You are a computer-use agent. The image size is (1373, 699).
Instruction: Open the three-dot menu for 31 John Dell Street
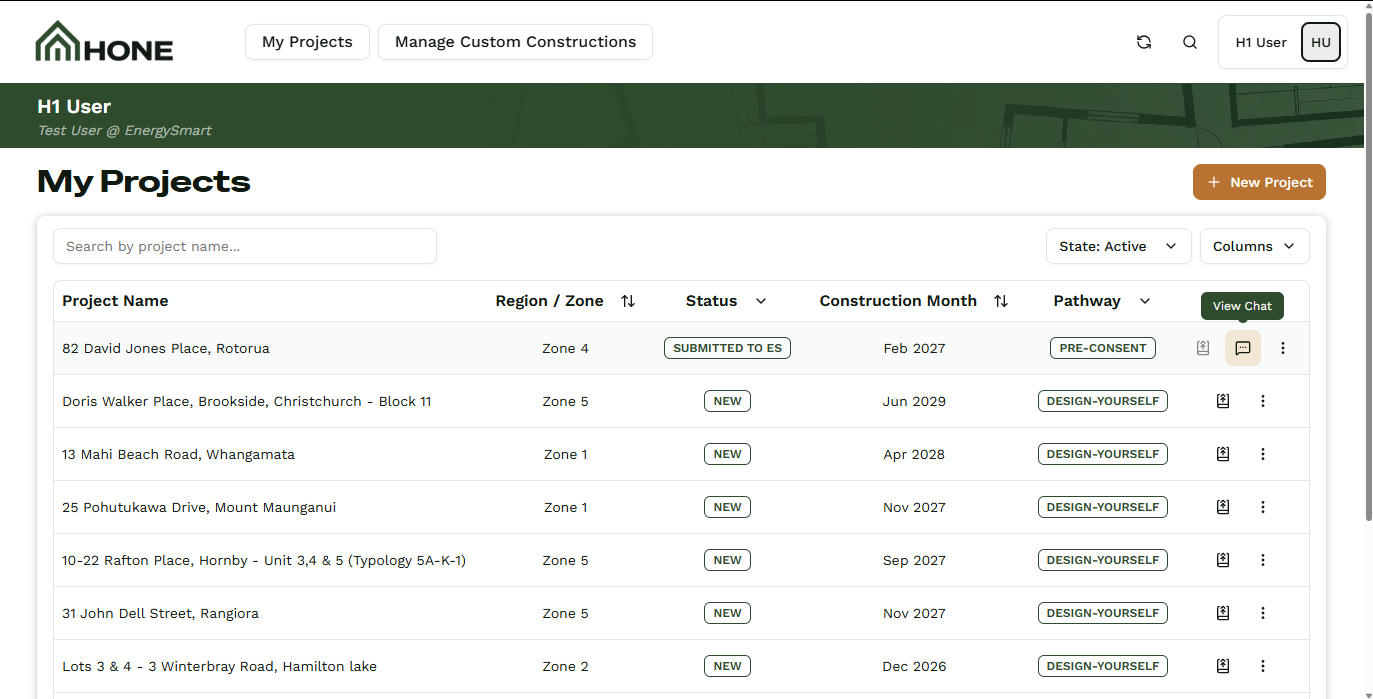[1263, 613]
